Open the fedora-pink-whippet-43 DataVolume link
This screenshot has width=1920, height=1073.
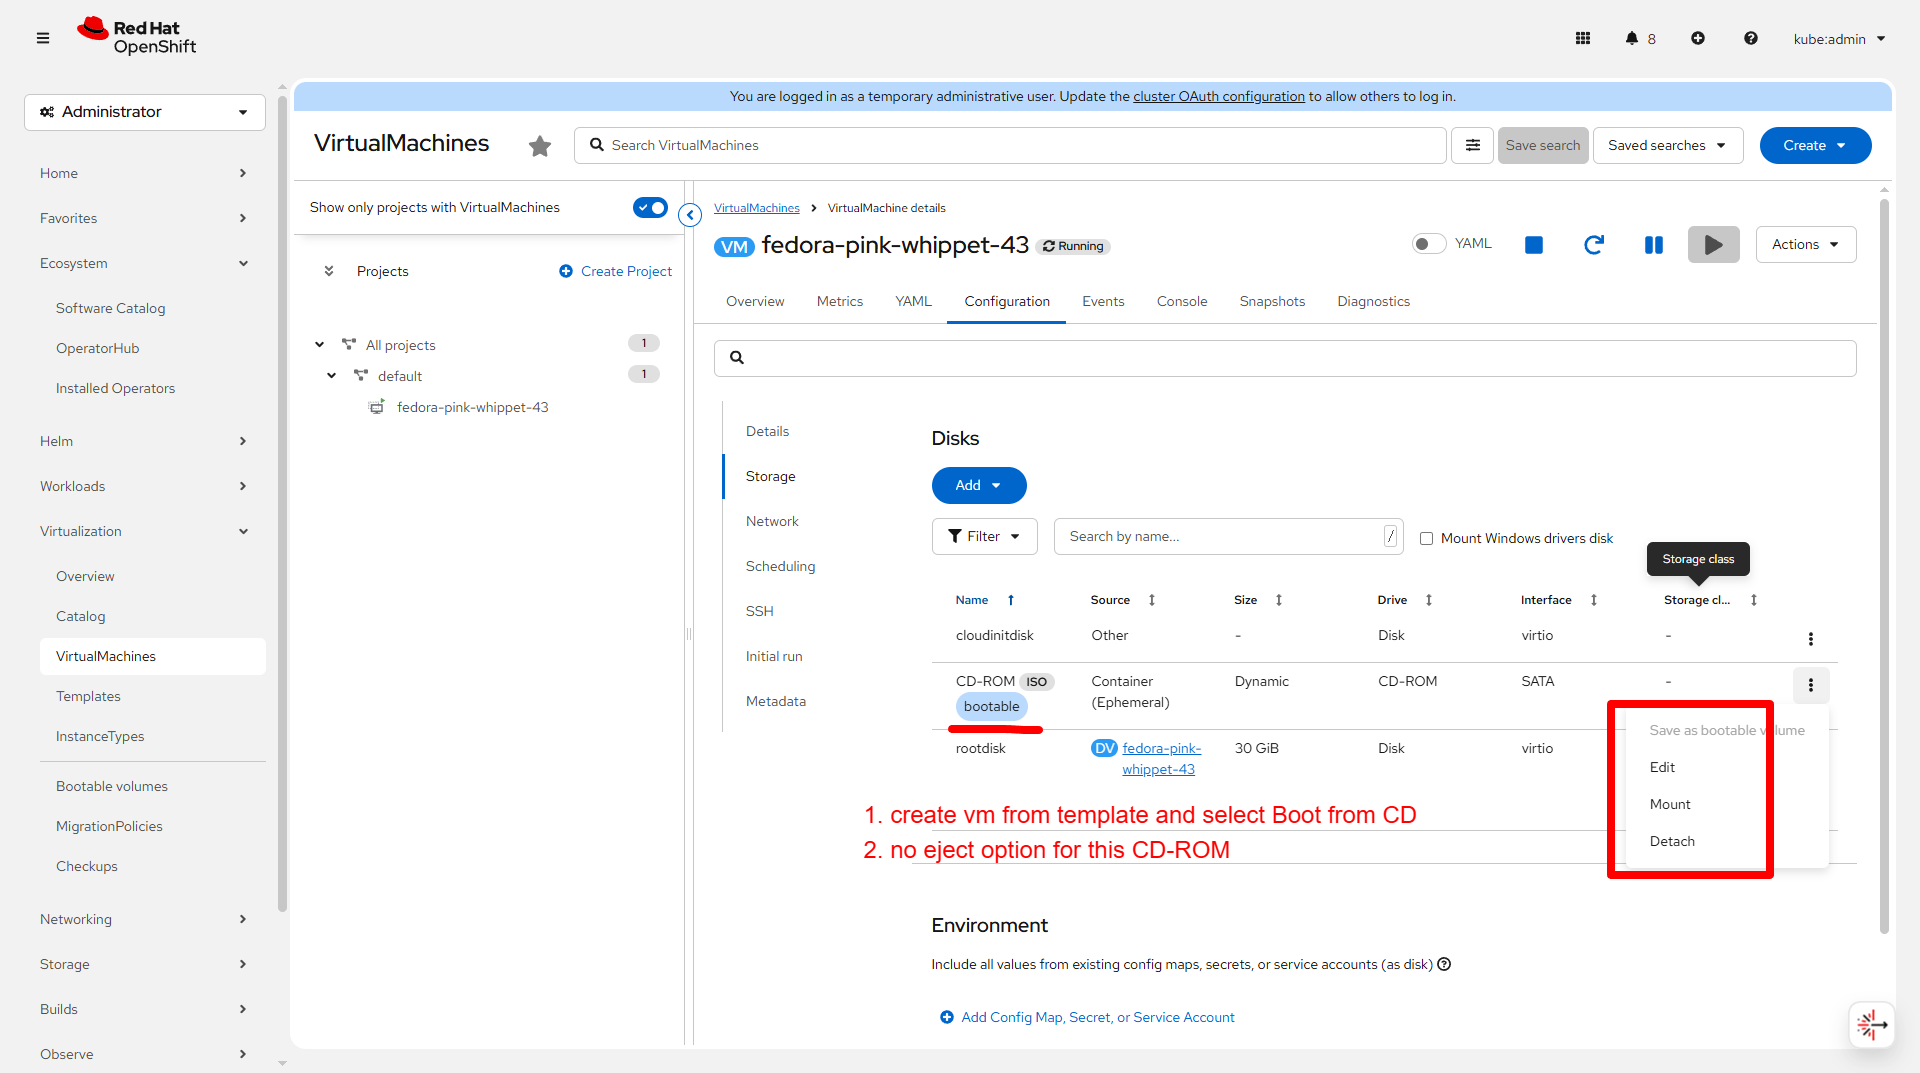pos(1160,758)
